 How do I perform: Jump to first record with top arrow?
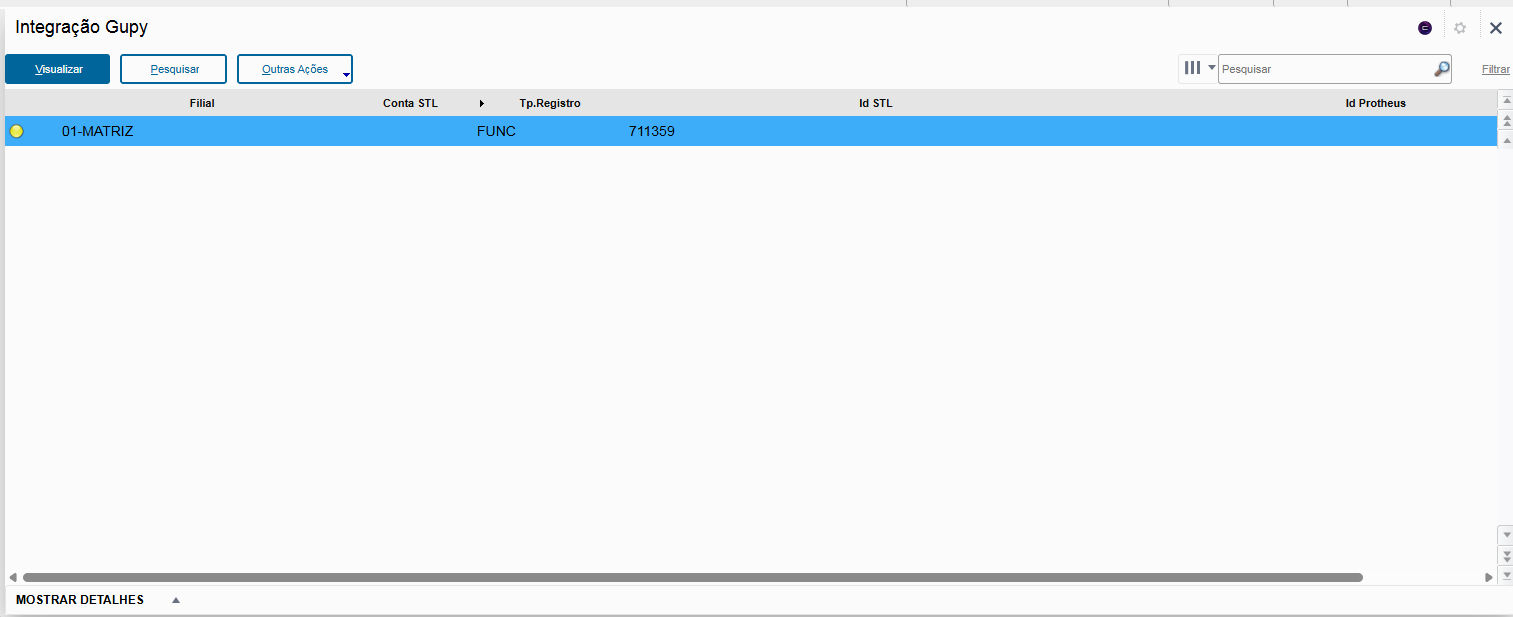1505,101
